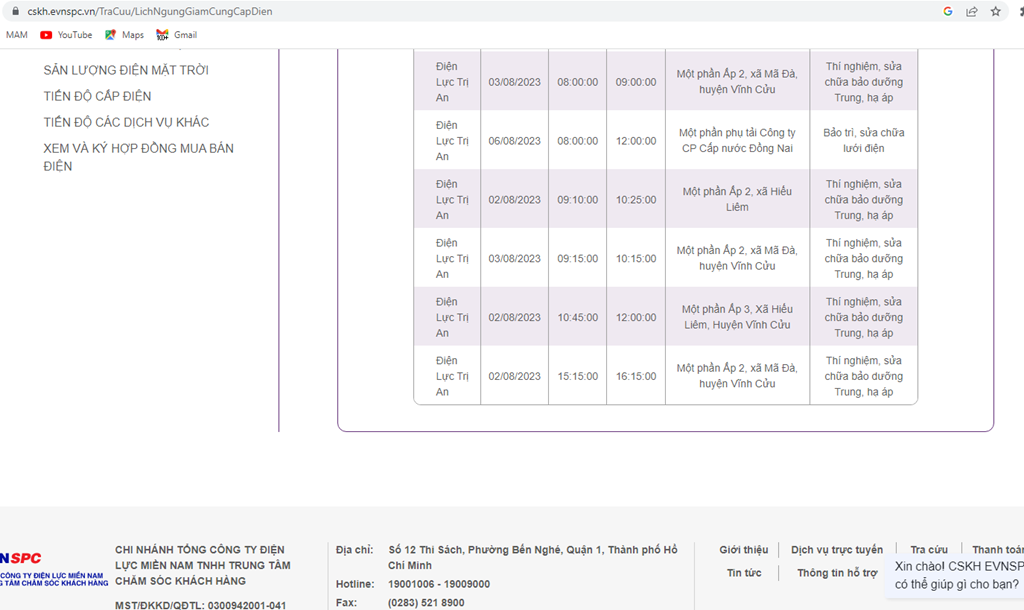Screen dimensions: 1024x610
Task: Open the Tin tức footer link
Action: pos(744,573)
